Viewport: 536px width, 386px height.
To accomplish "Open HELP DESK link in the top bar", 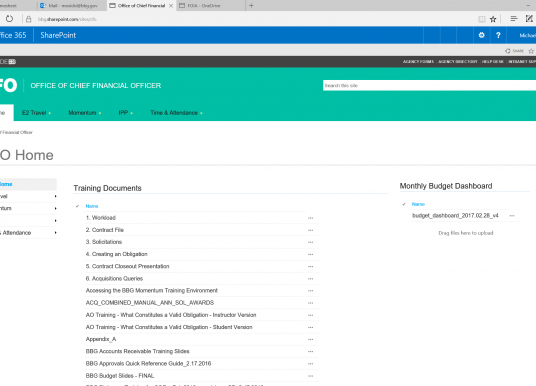I will coord(493,62).
